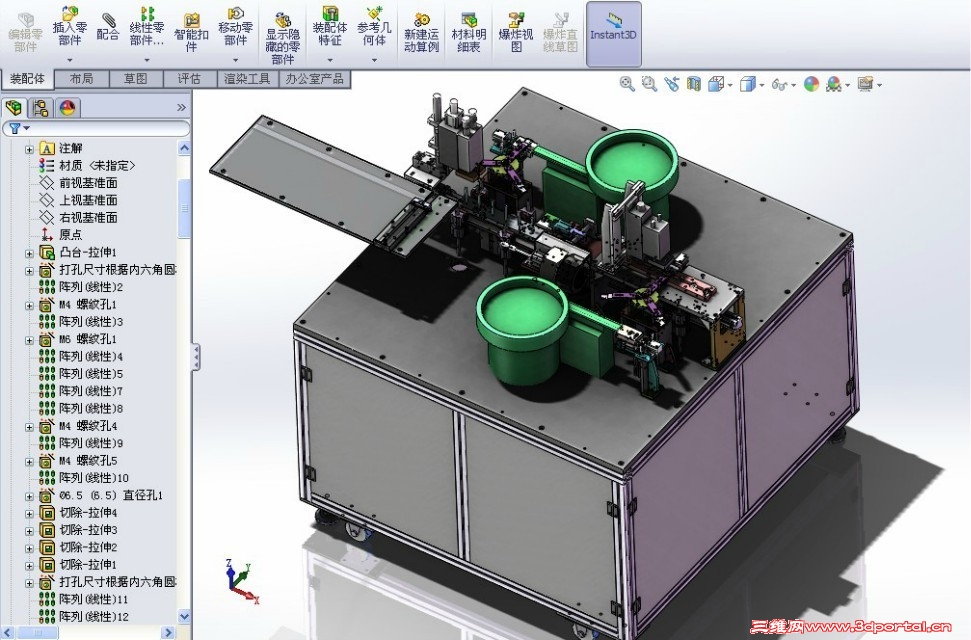Switch to the 草图 tab
The height and width of the screenshot is (640, 971).
(136, 79)
